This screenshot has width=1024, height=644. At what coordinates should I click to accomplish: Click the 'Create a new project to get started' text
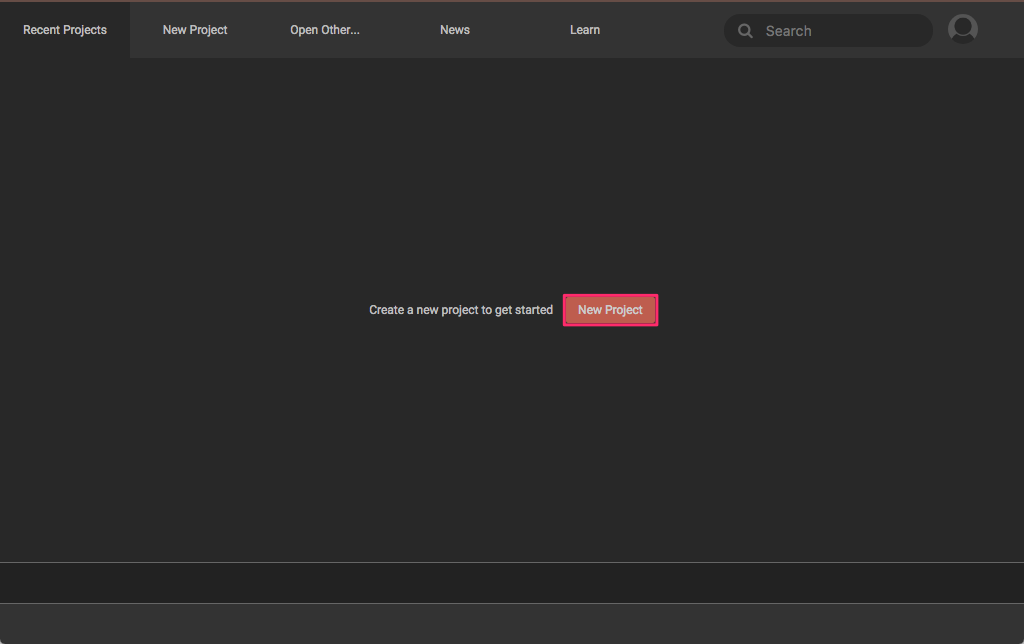click(x=461, y=310)
